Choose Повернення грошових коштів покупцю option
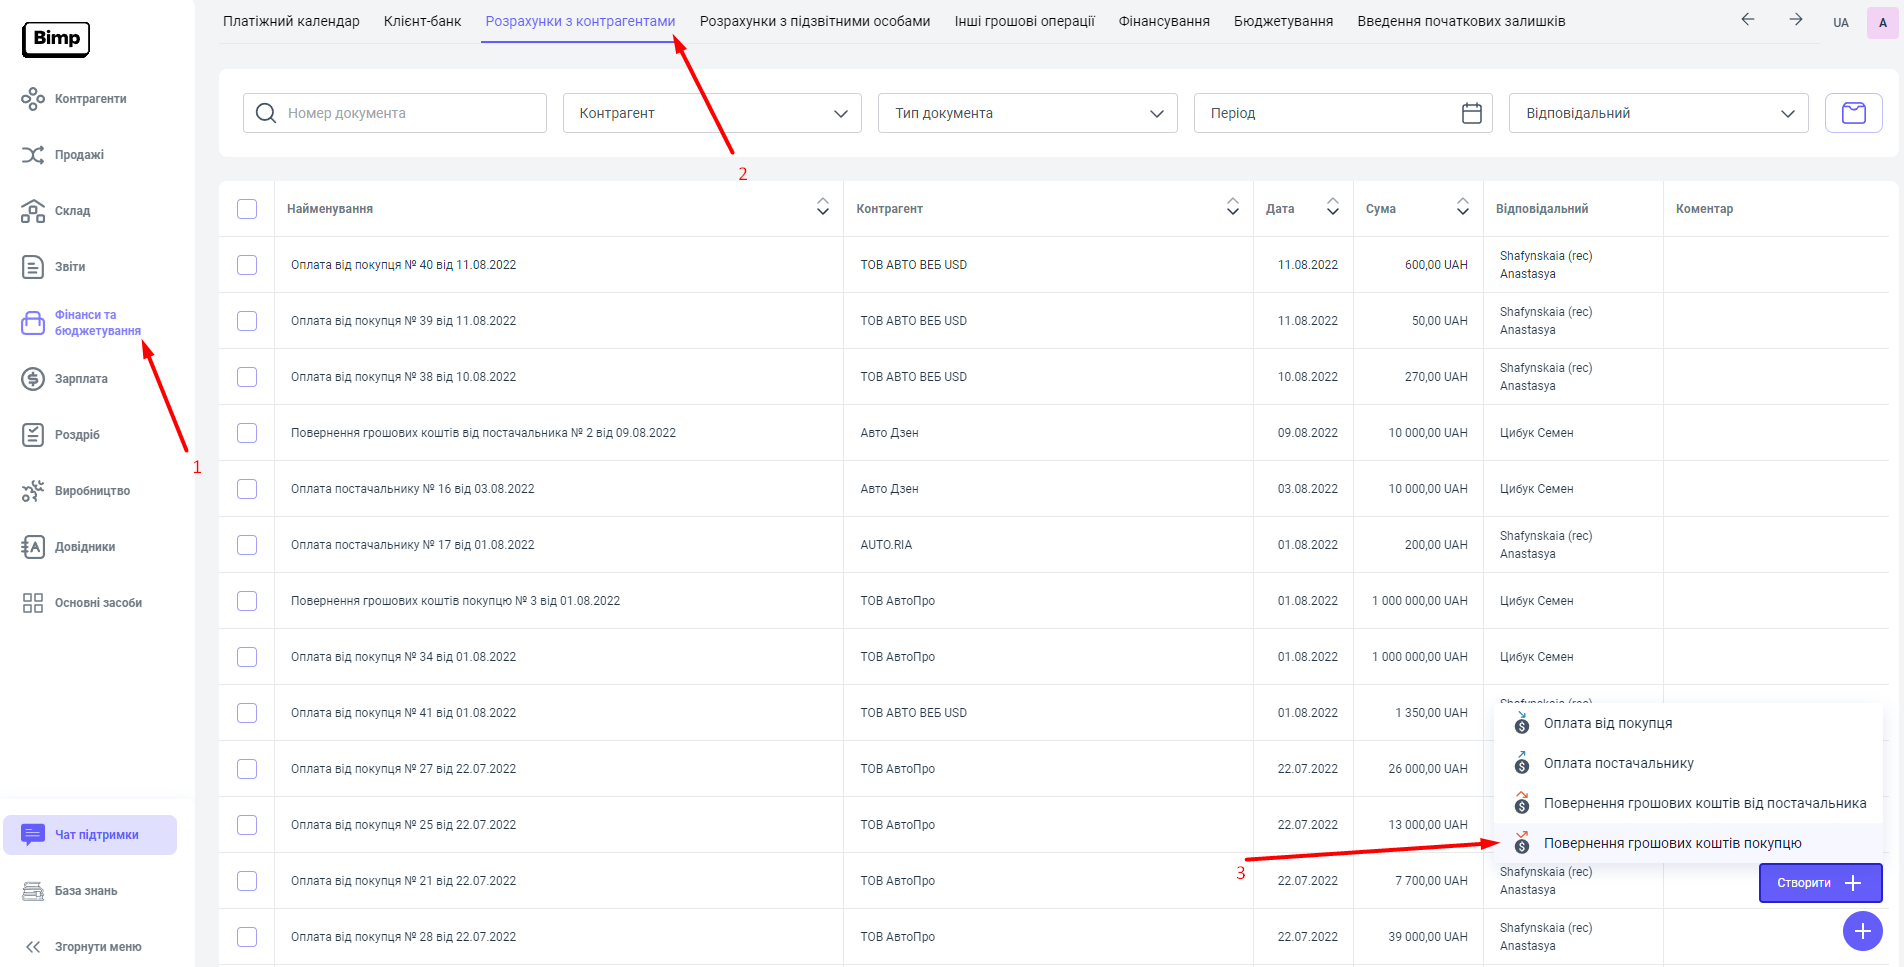 point(1672,843)
